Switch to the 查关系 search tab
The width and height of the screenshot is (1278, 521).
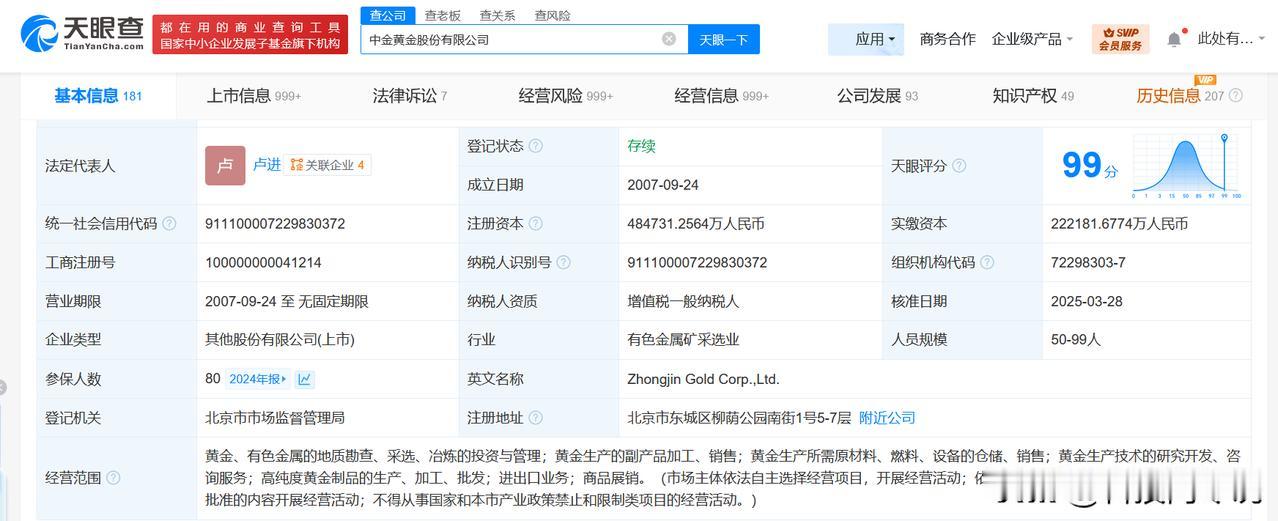pos(497,15)
